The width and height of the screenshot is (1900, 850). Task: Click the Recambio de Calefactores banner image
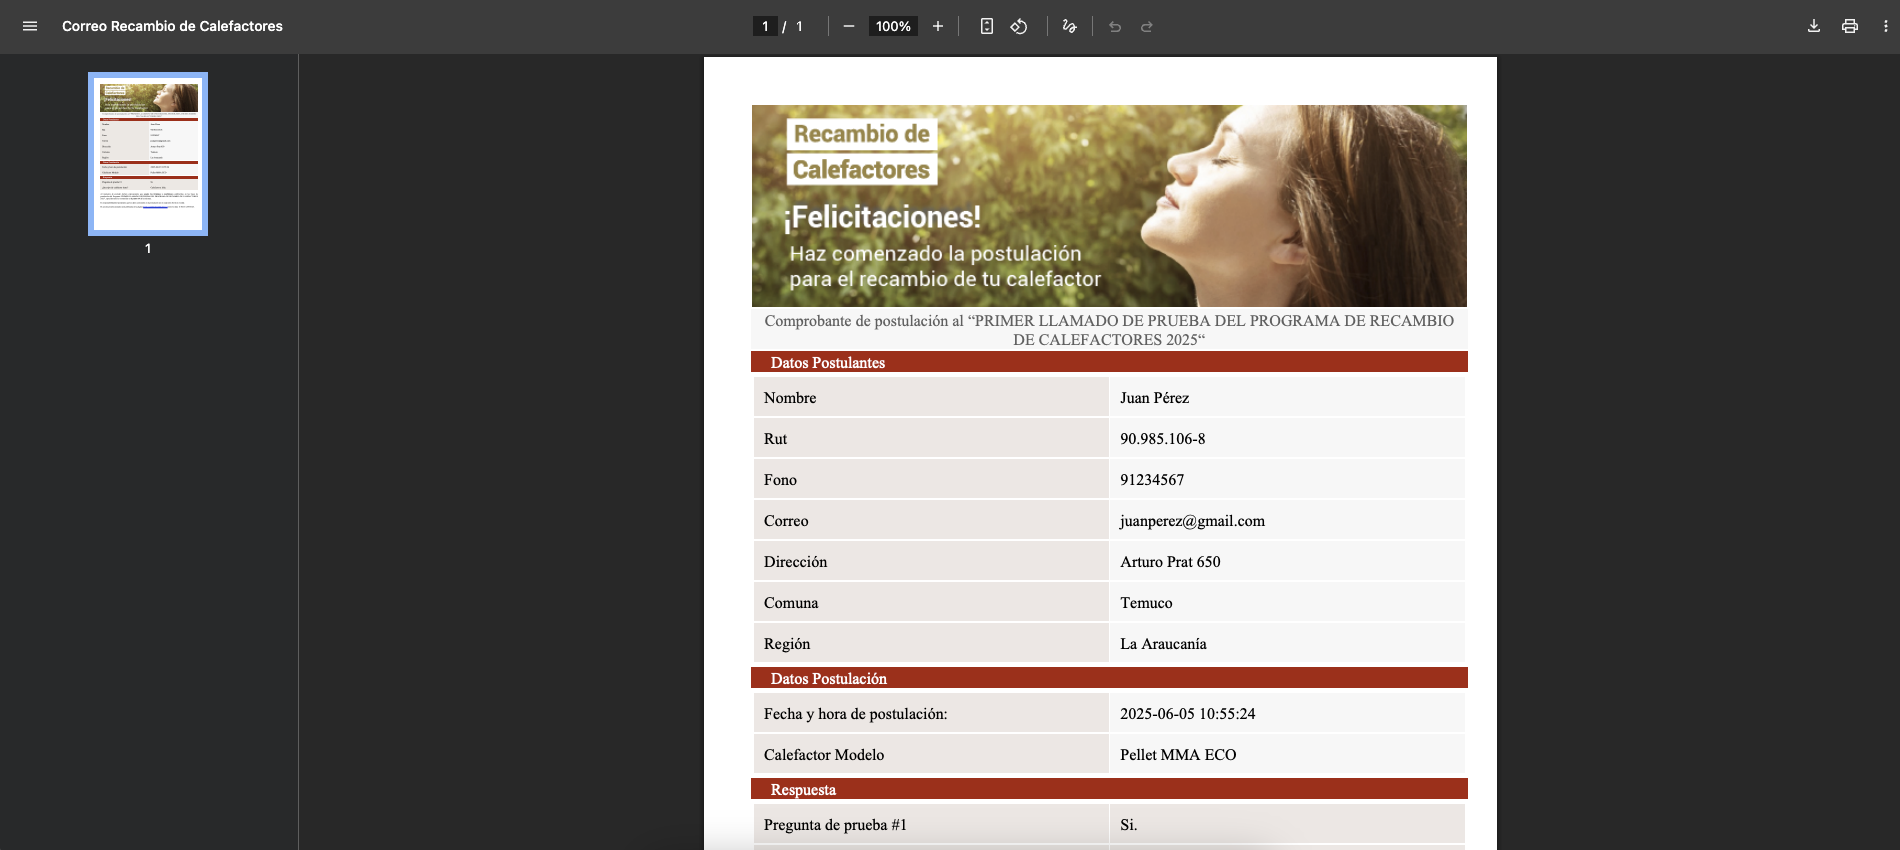(1109, 206)
